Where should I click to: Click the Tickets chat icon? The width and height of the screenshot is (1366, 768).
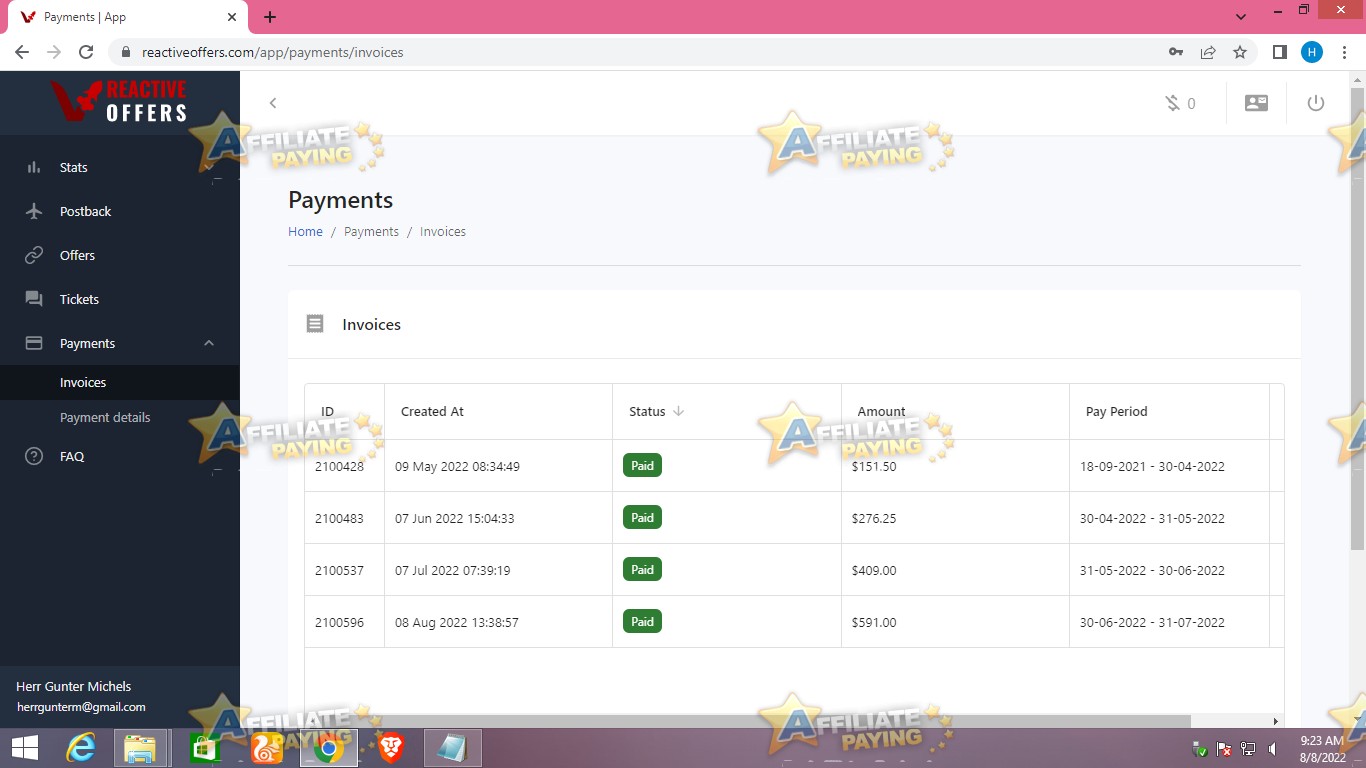click(x=34, y=299)
